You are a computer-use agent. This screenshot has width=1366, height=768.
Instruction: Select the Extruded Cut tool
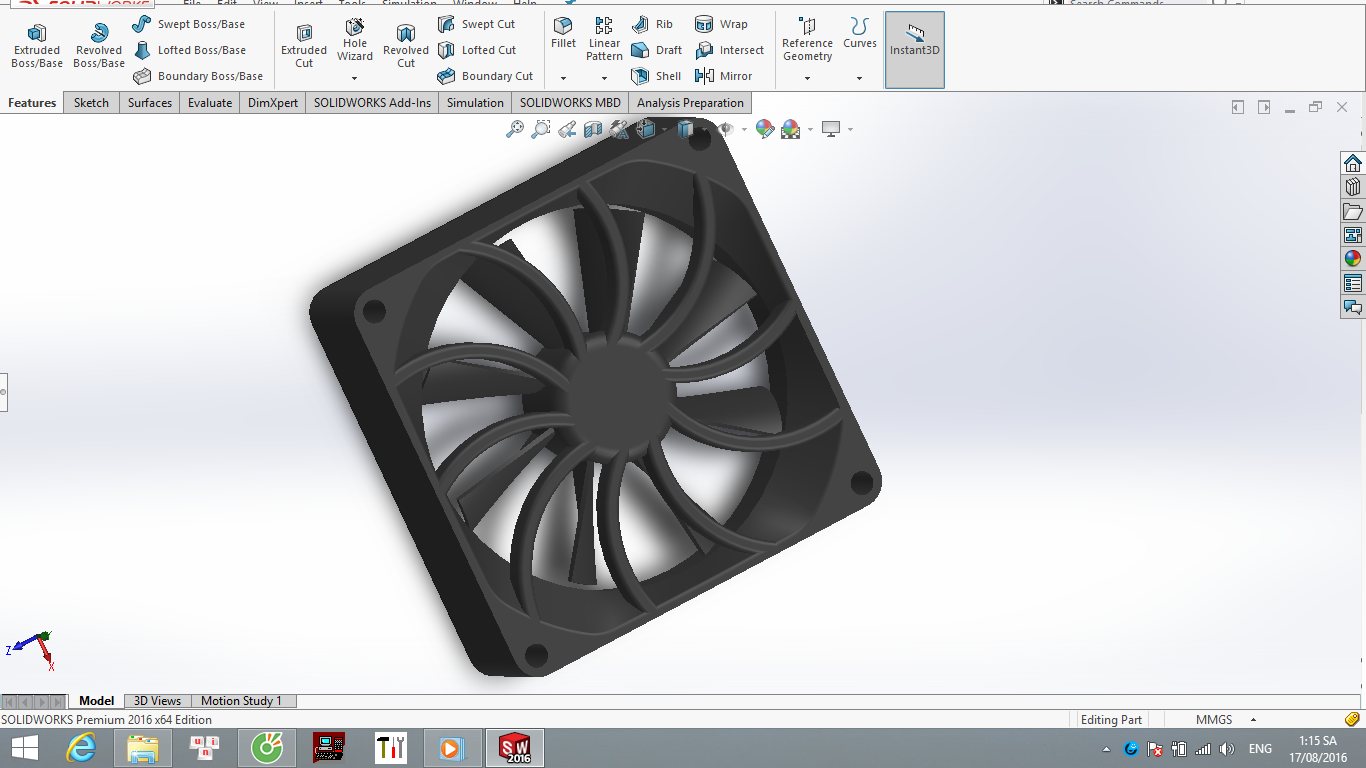tap(304, 46)
